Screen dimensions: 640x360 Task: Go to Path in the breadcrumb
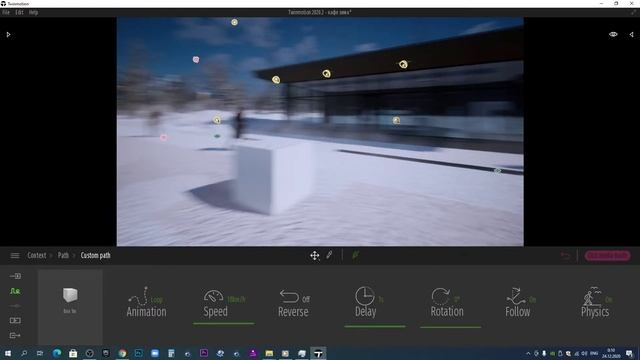click(x=63, y=256)
